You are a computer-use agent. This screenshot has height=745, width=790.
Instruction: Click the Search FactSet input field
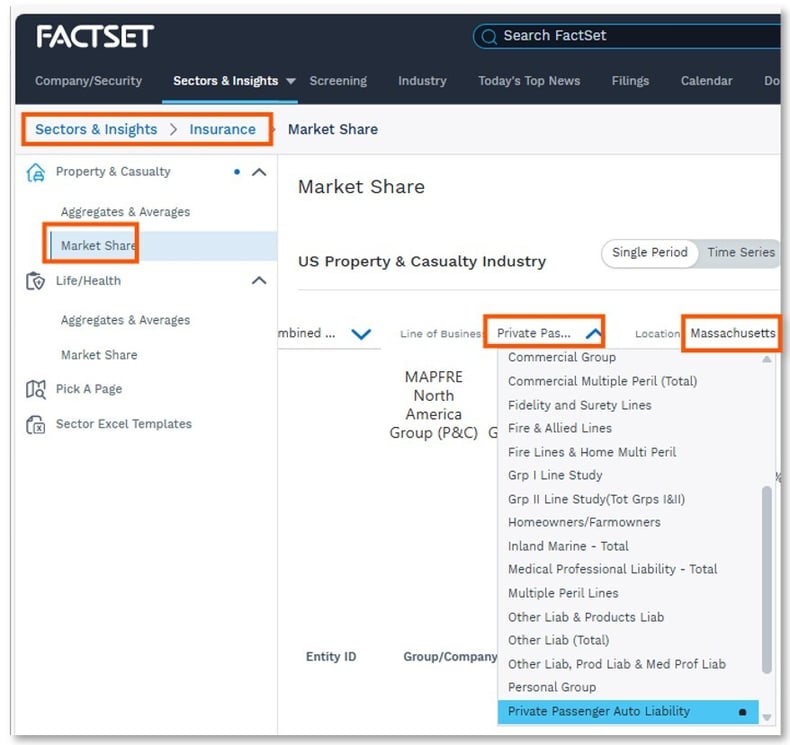630,36
